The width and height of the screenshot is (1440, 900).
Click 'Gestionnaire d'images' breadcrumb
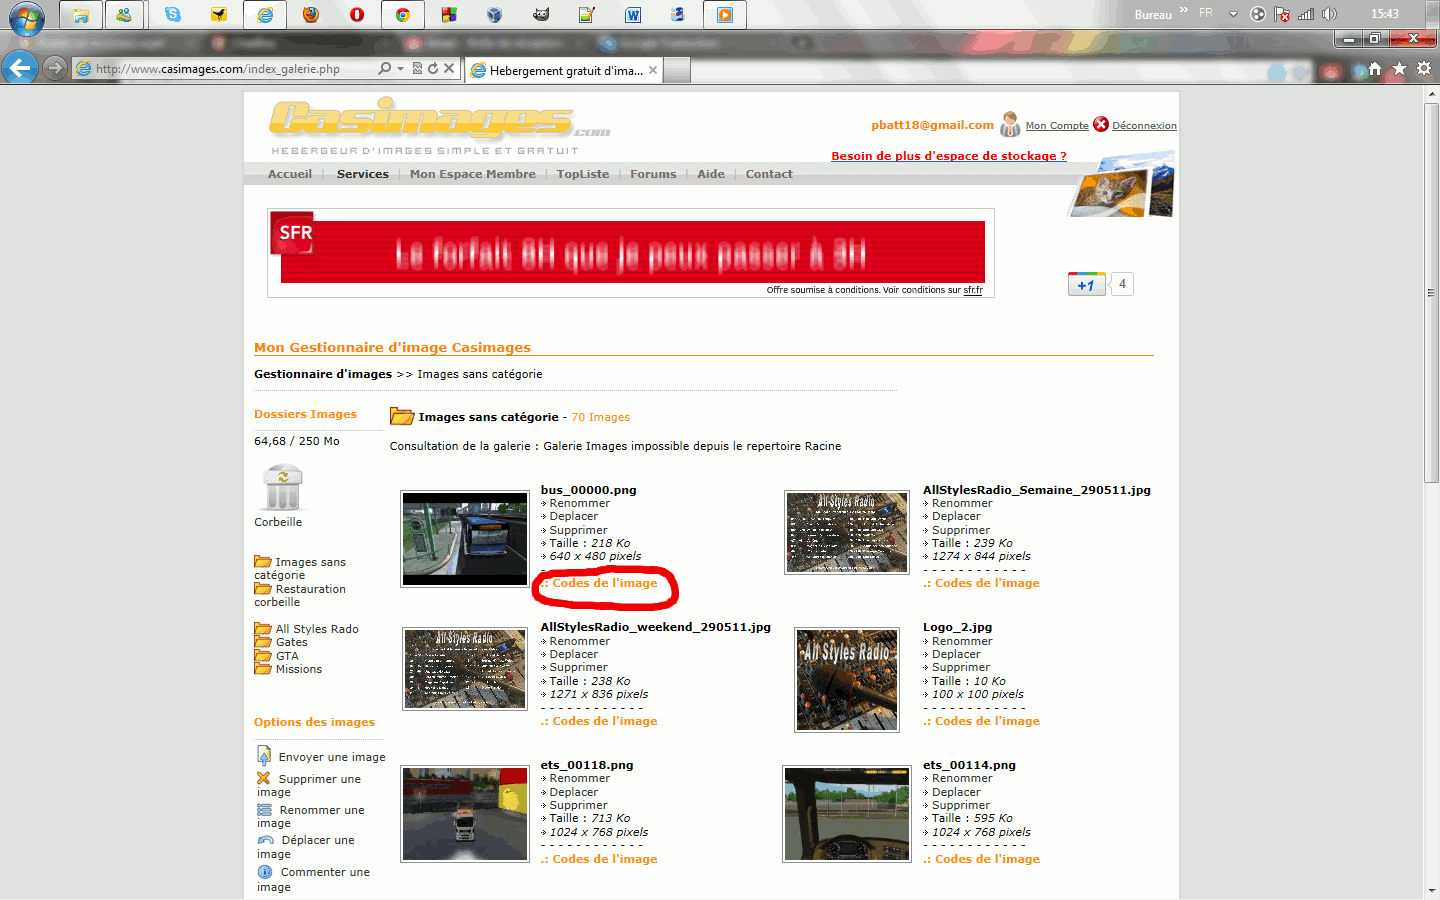[x=323, y=374]
